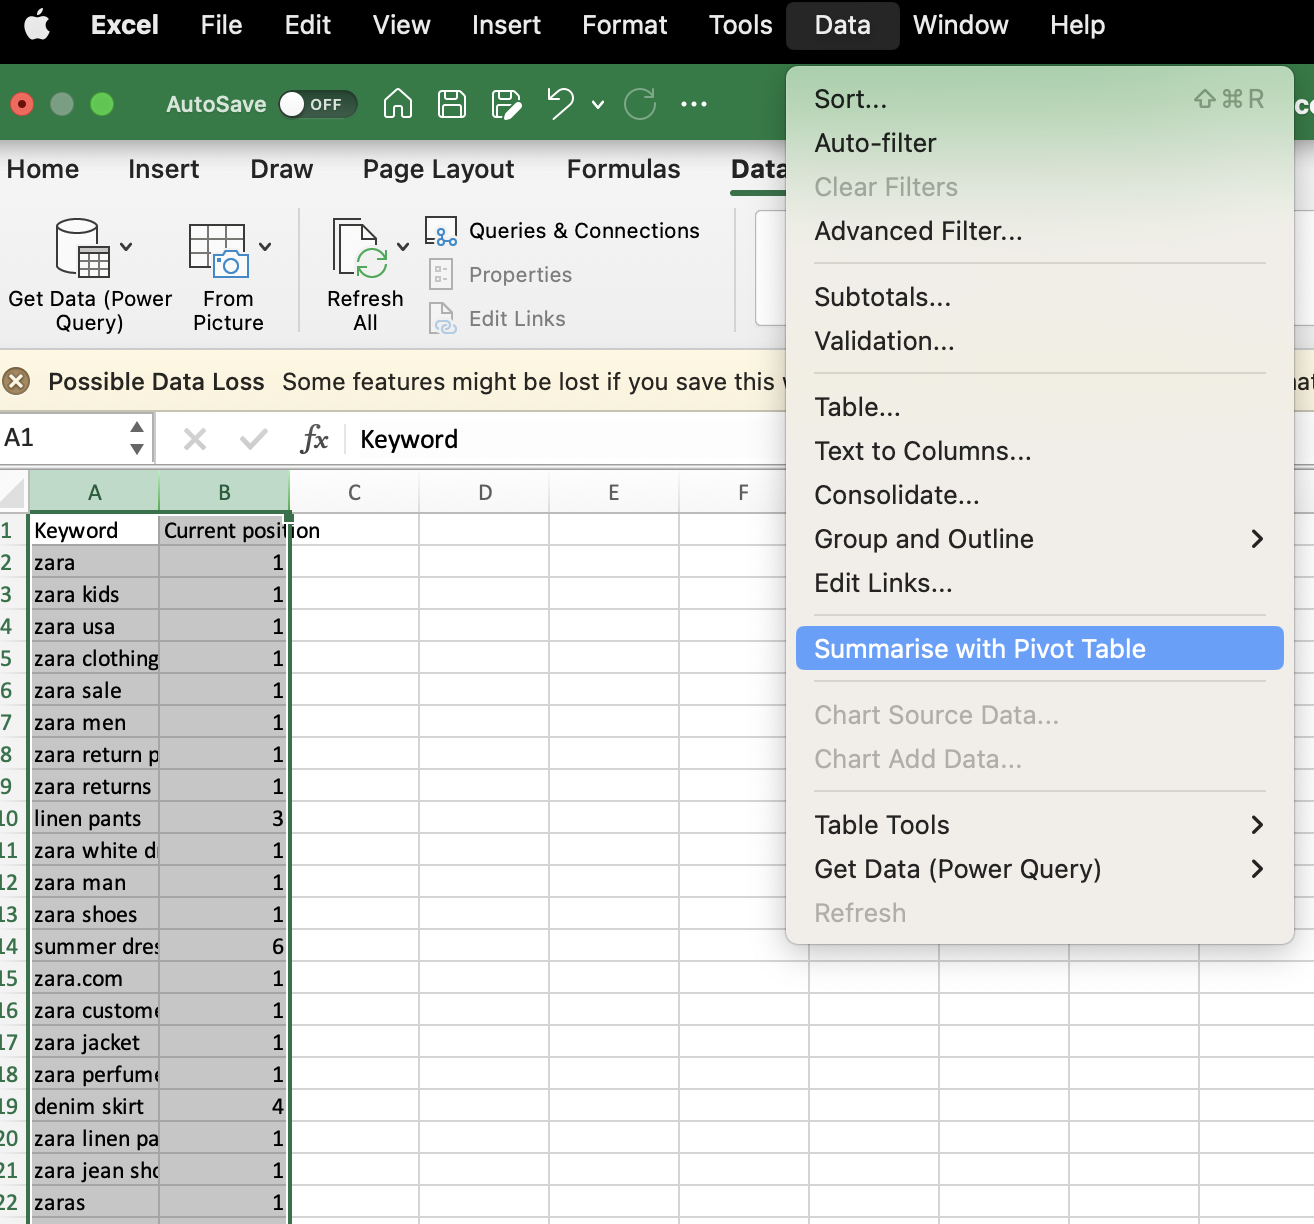Open the Window menu
Viewport: 1314px width, 1224px height.
[960, 25]
